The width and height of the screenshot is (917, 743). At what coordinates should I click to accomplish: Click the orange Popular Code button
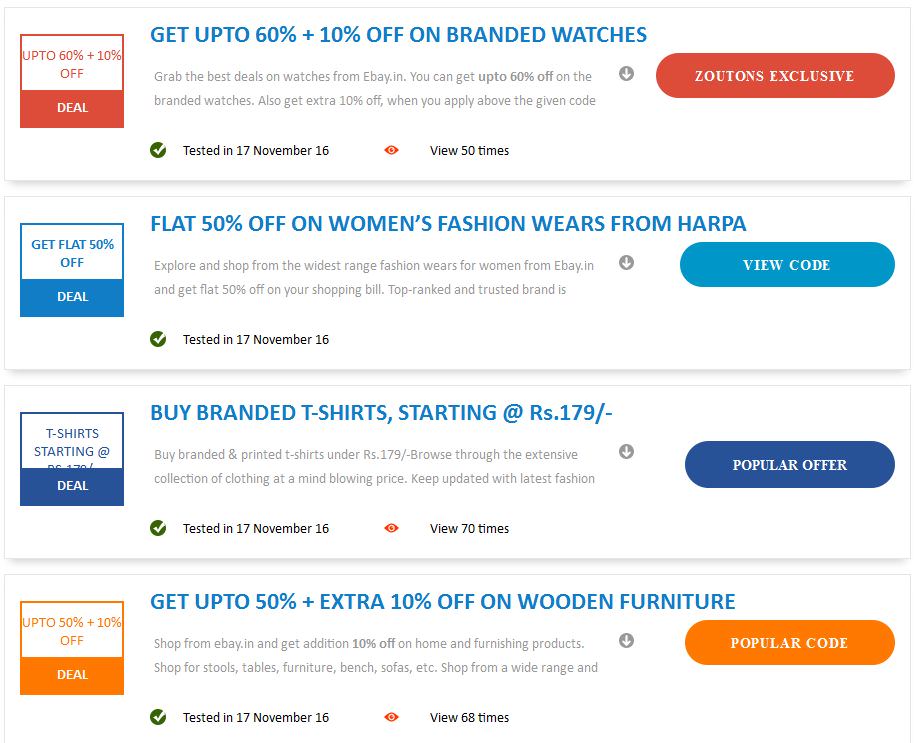tap(790, 642)
